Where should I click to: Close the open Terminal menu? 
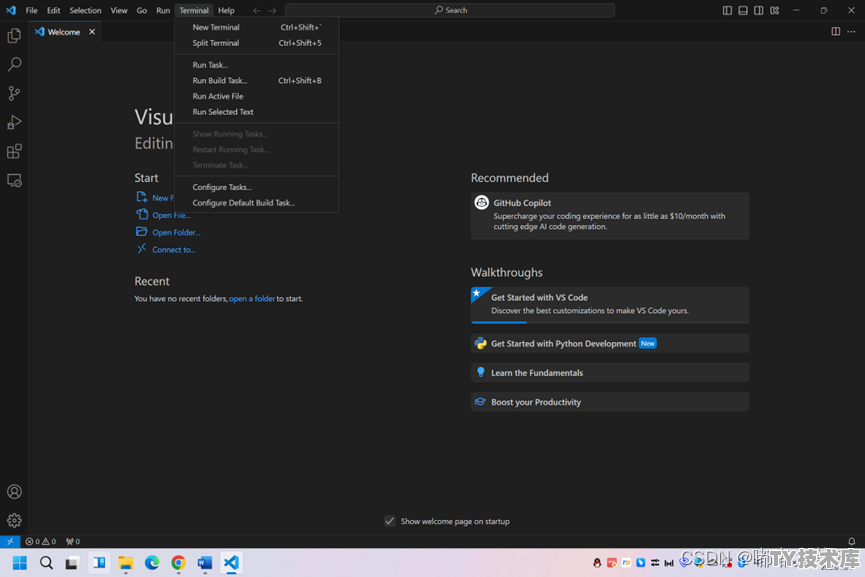[194, 10]
